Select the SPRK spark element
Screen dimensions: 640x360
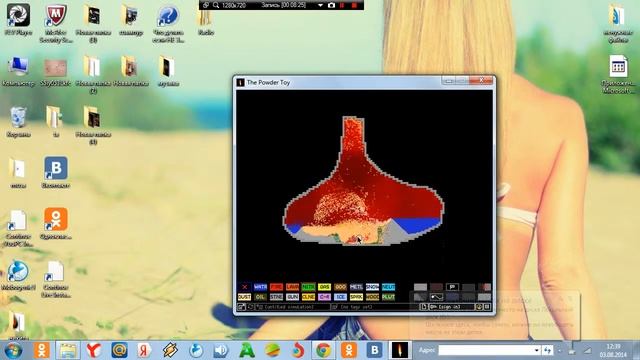(x=356, y=297)
